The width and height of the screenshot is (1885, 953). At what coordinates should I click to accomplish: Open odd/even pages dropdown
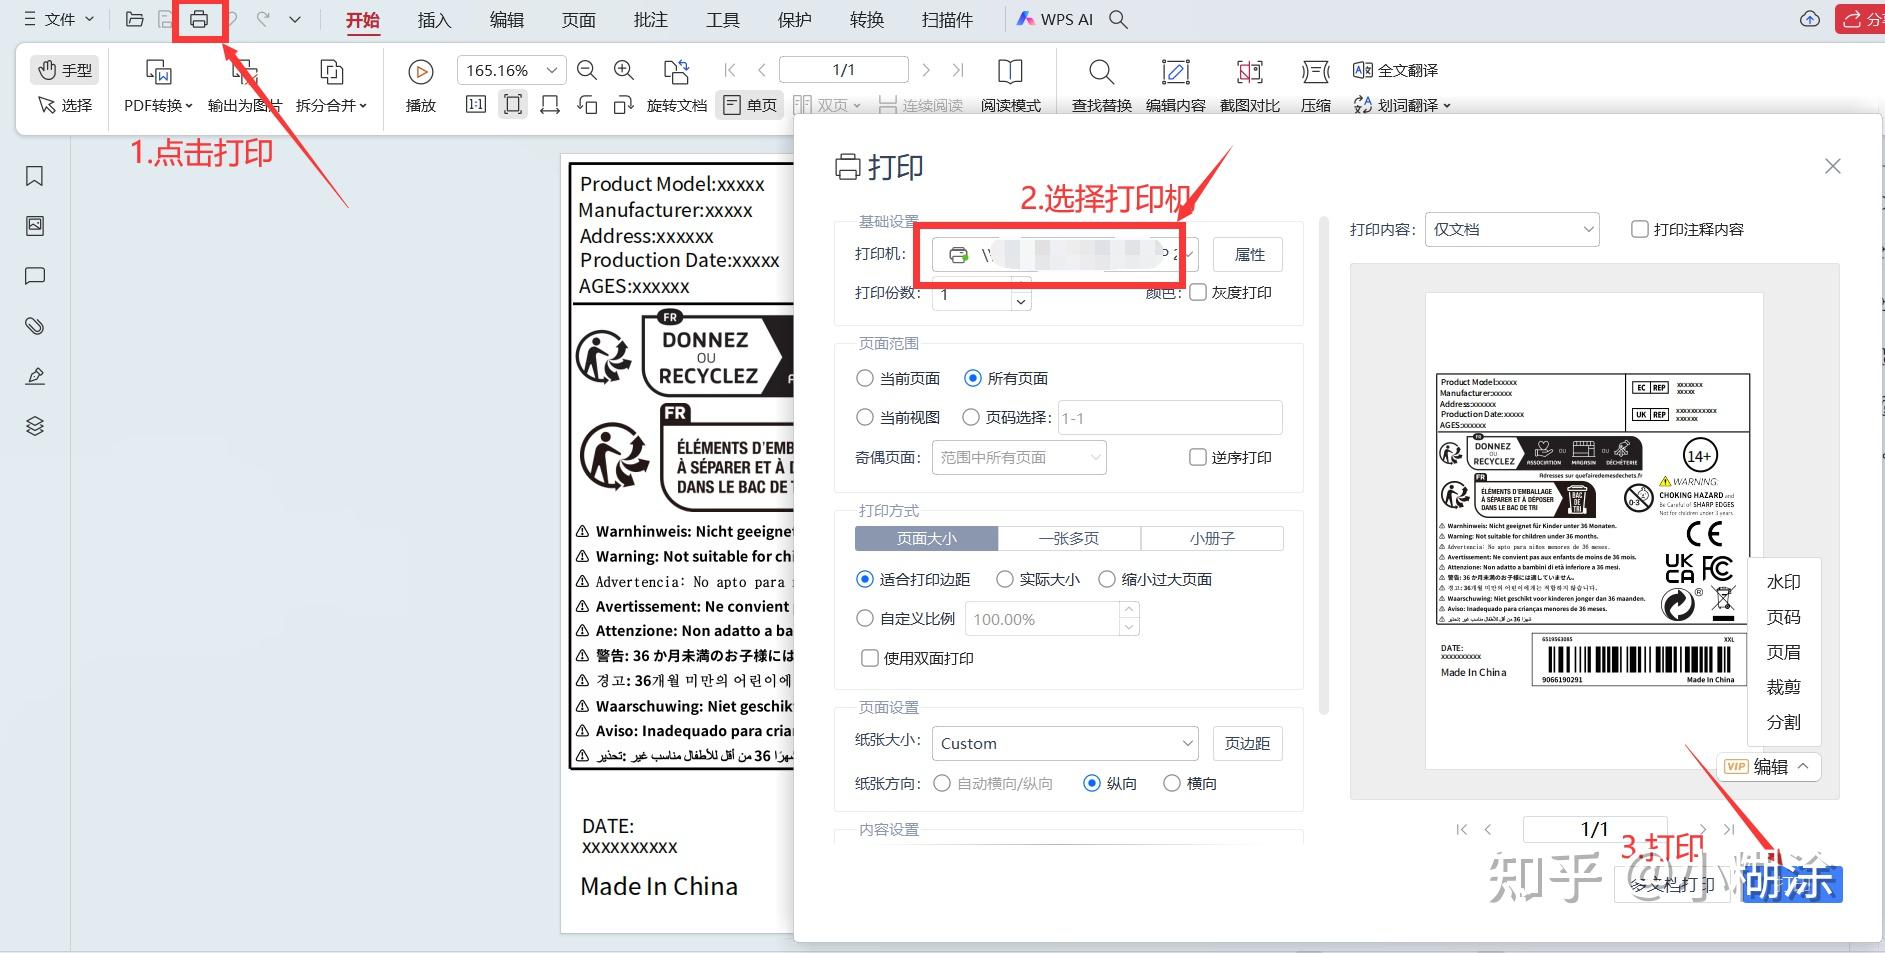(1019, 457)
